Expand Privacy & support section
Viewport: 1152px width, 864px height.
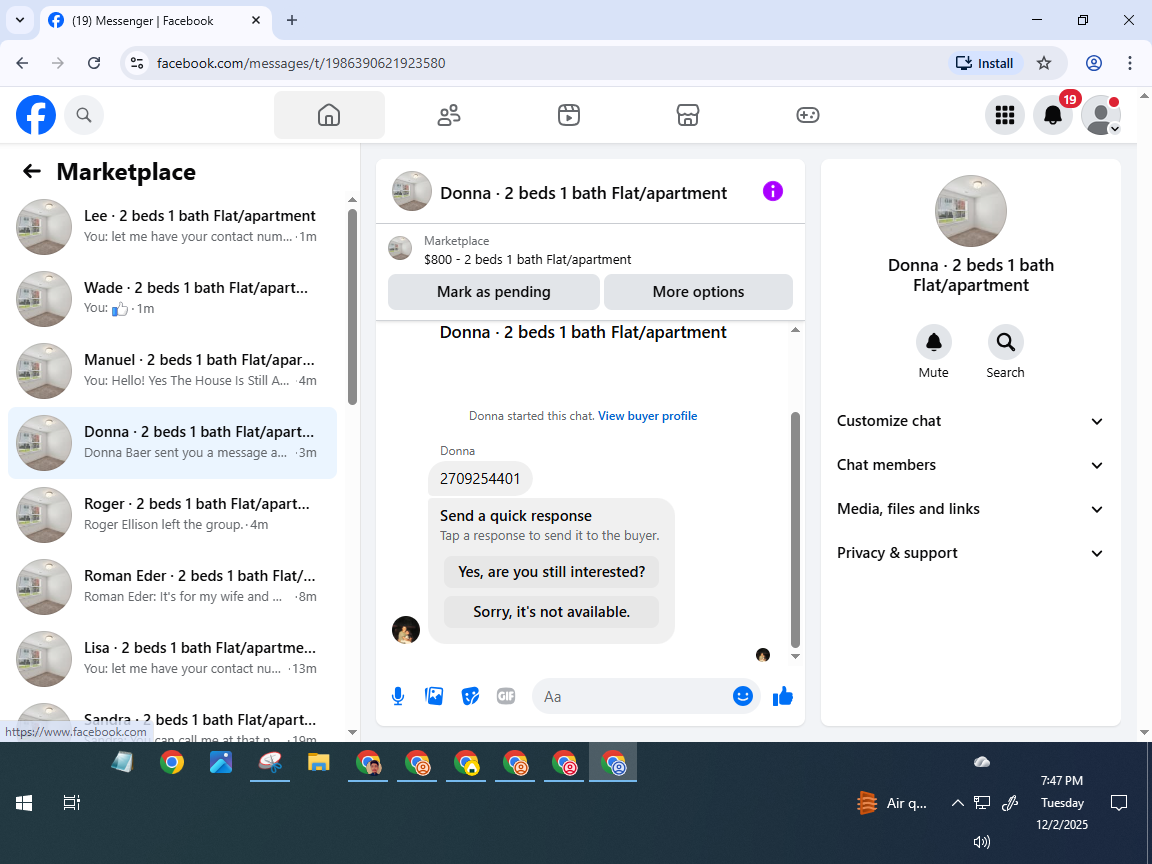tap(971, 553)
